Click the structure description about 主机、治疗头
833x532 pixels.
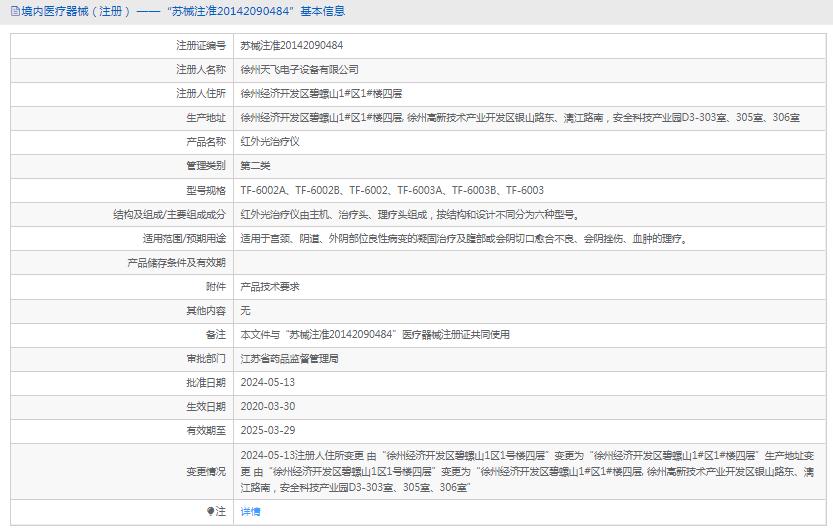coord(411,215)
